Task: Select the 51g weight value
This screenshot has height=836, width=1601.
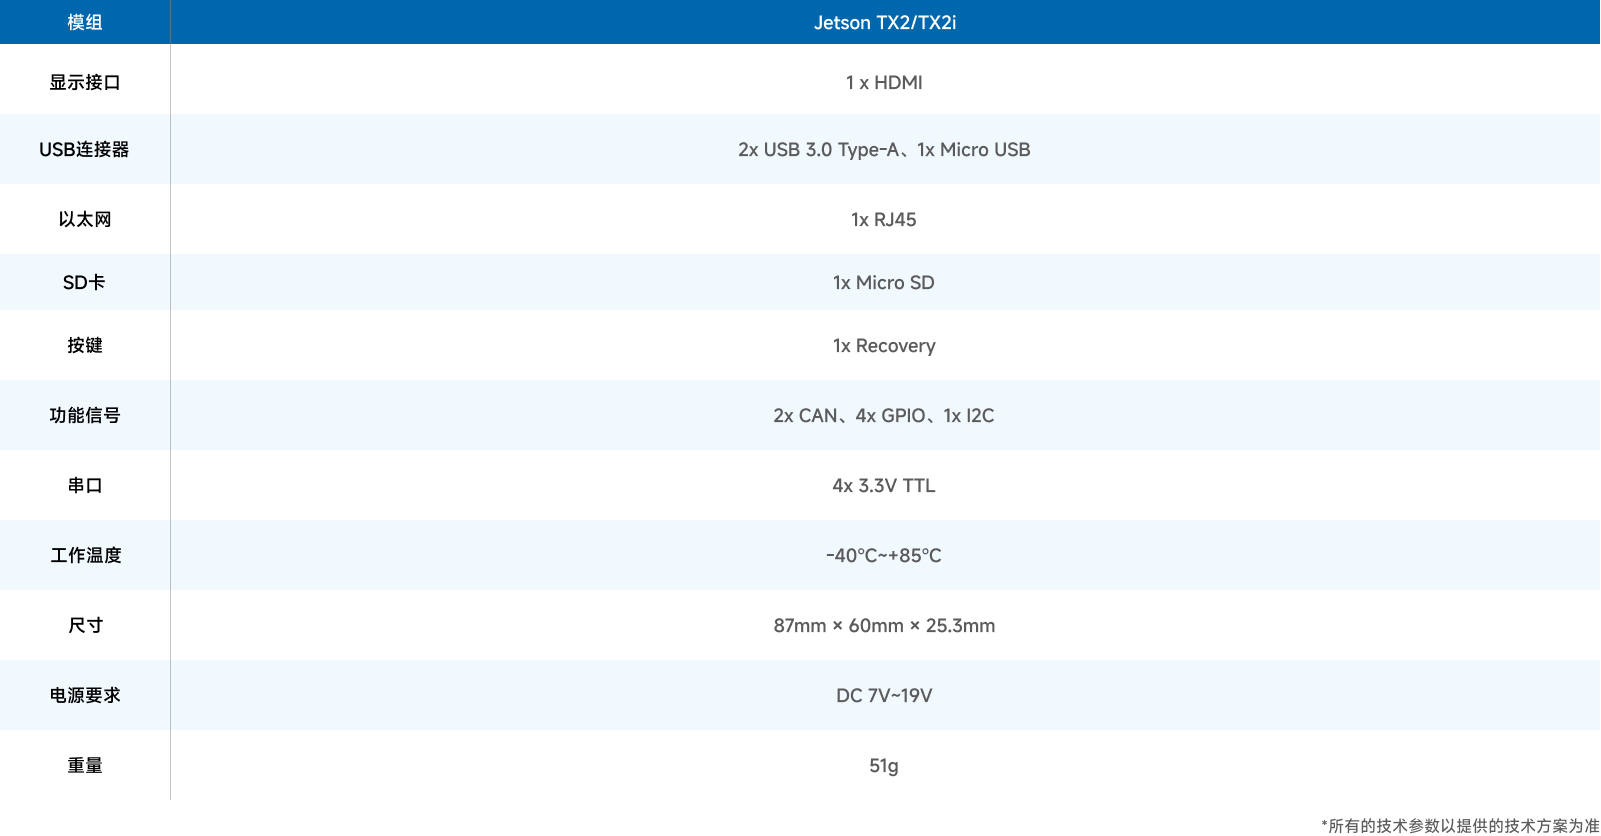Action: [x=884, y=765]
